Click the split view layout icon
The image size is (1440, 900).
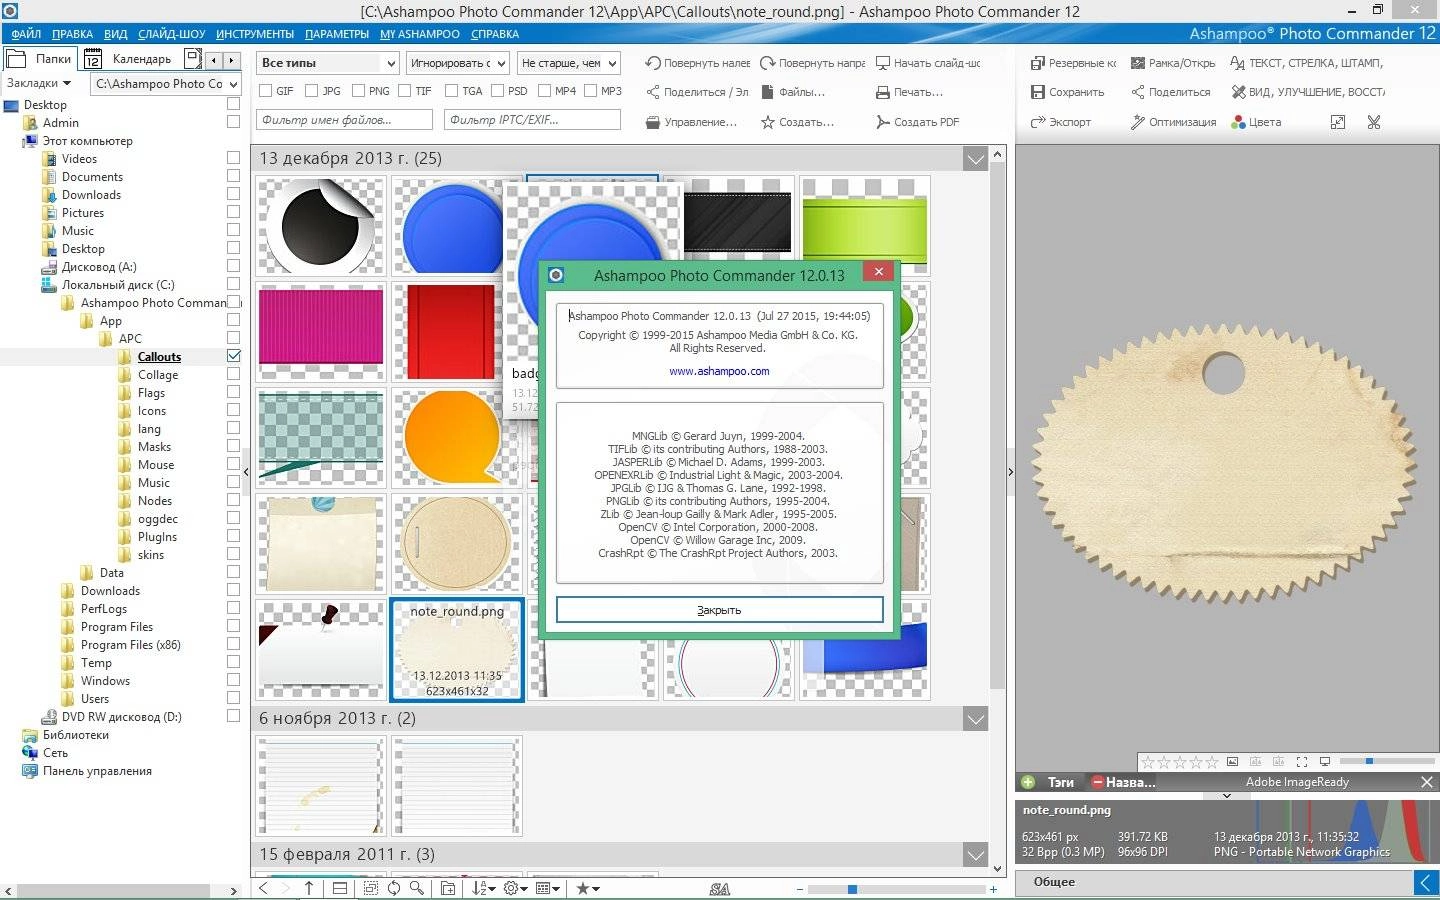click(x=340, y=888)
